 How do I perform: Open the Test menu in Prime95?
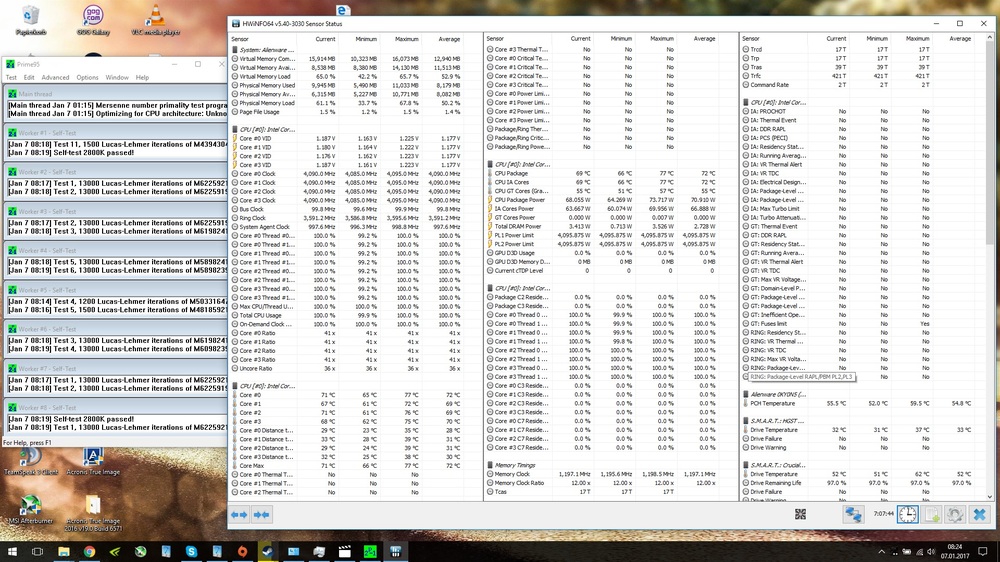[12, 77]
